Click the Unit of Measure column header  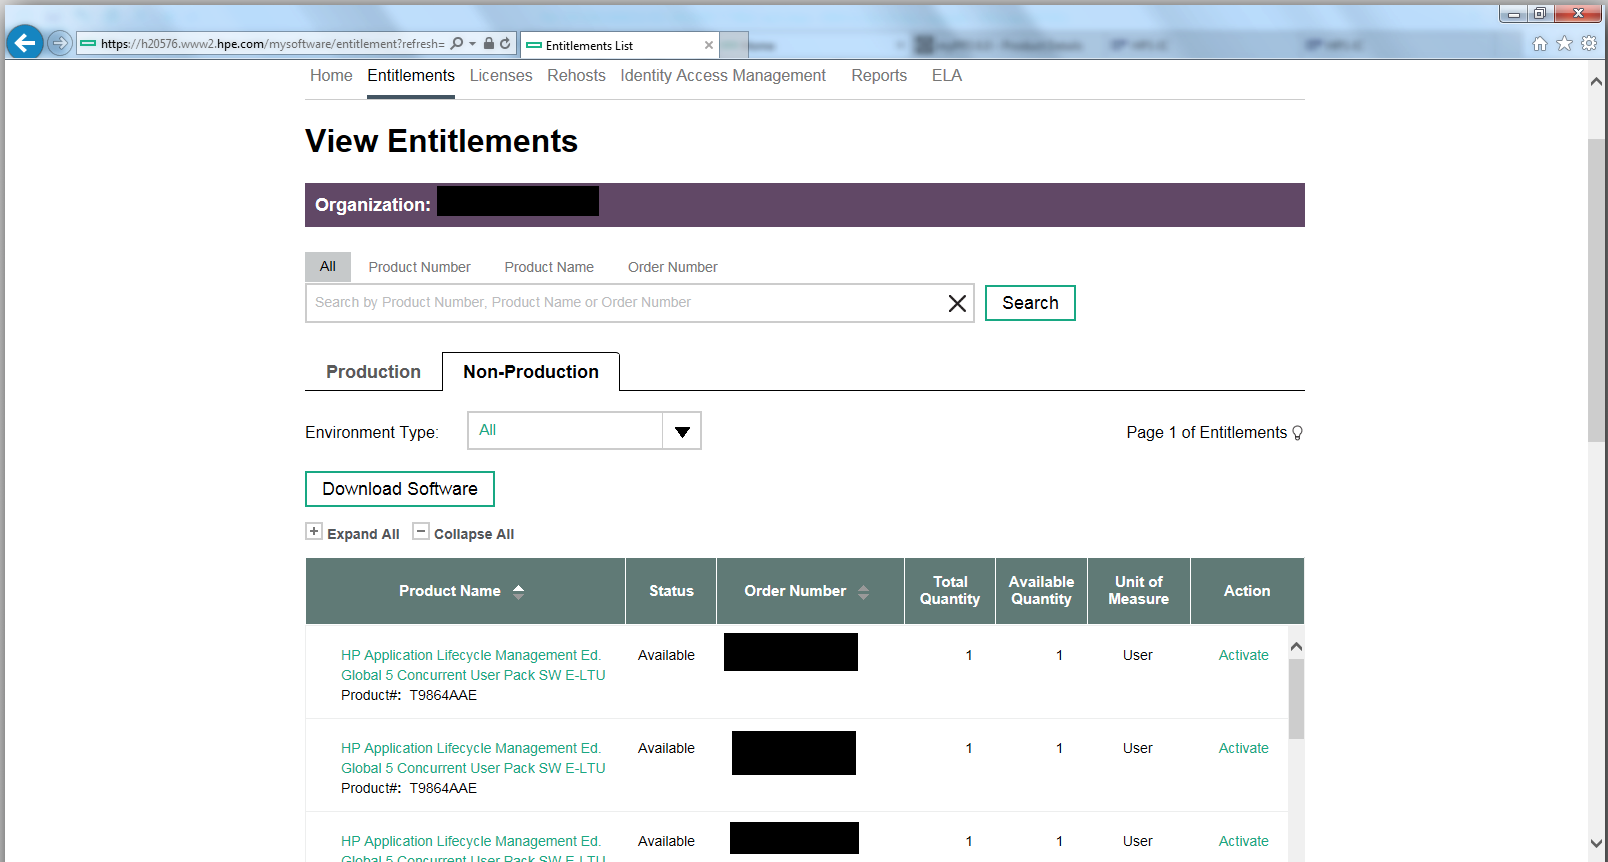[x=1139, y=591]
